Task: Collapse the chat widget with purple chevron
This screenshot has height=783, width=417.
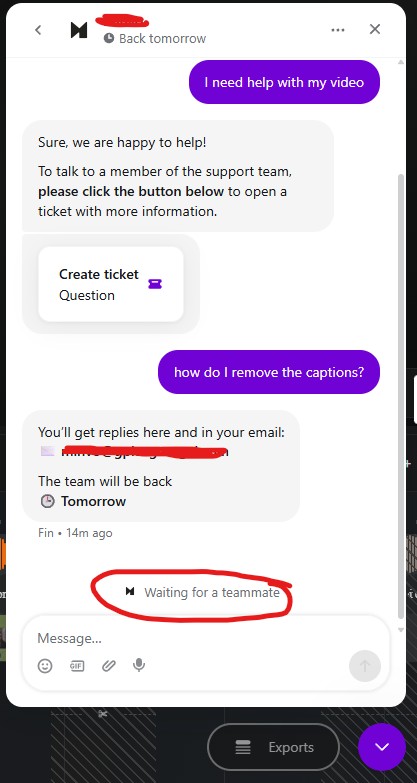Action: pyautogui.click(x=382, y=747)
